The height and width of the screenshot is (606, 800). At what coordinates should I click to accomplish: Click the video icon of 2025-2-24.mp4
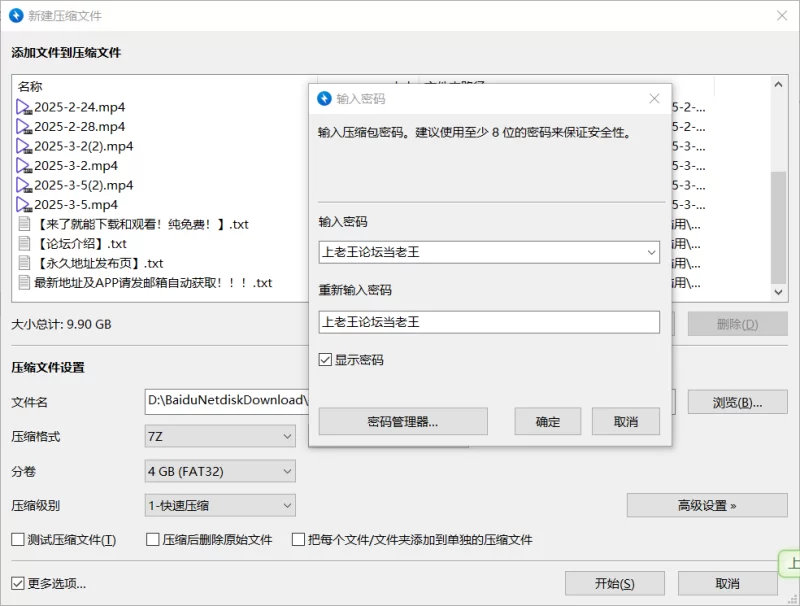click(x=24, y=107)
